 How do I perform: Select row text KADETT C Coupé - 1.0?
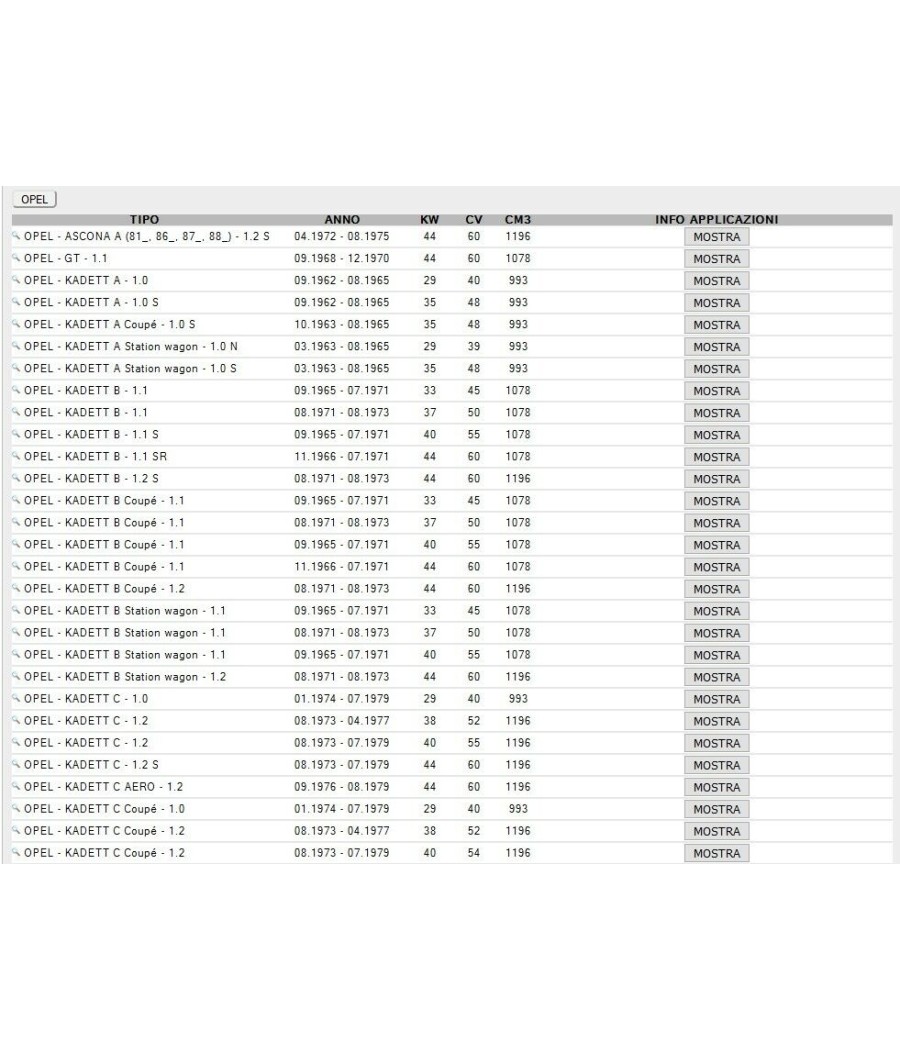click(x=104, y=809)
